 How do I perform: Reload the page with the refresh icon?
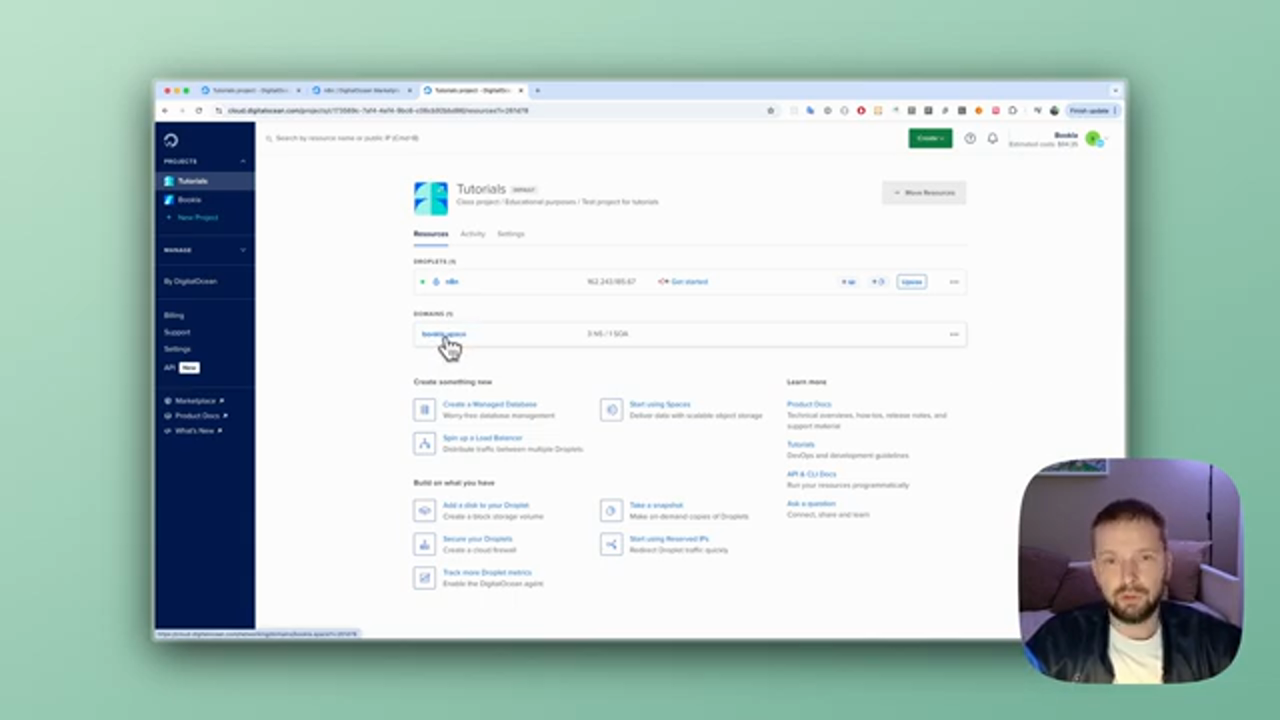point(199,110)
